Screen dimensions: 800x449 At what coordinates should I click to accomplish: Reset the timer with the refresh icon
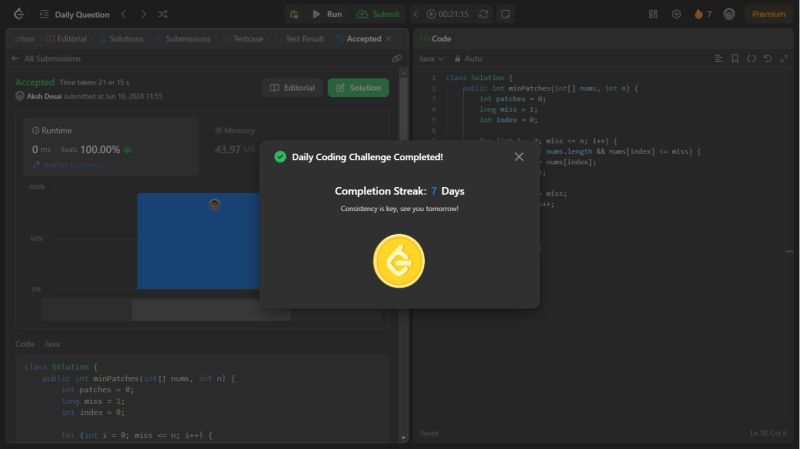[x=484, y=14]
